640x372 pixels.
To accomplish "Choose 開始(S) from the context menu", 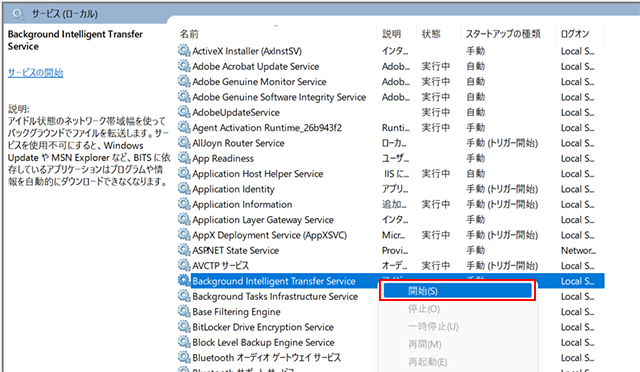I will coord(457,291).
